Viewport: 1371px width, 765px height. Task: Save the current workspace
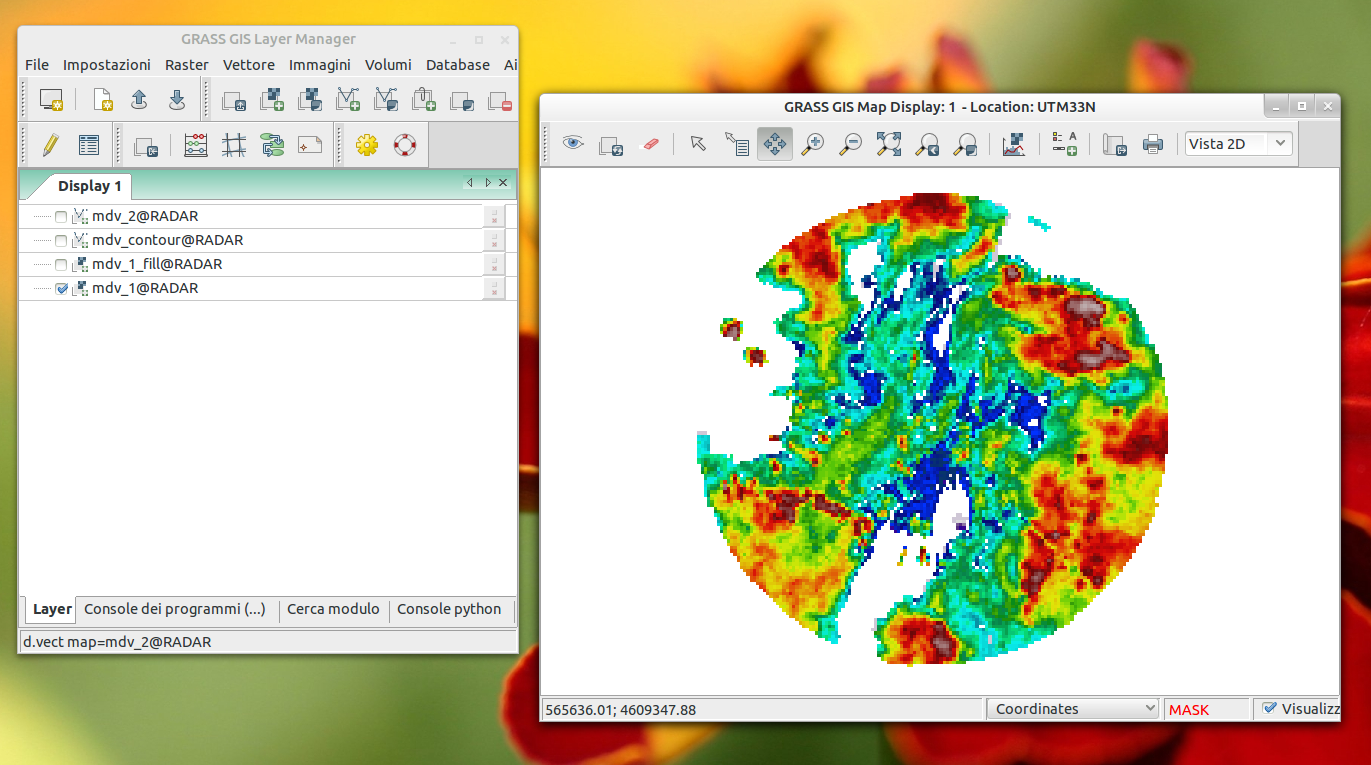[177, 100]
